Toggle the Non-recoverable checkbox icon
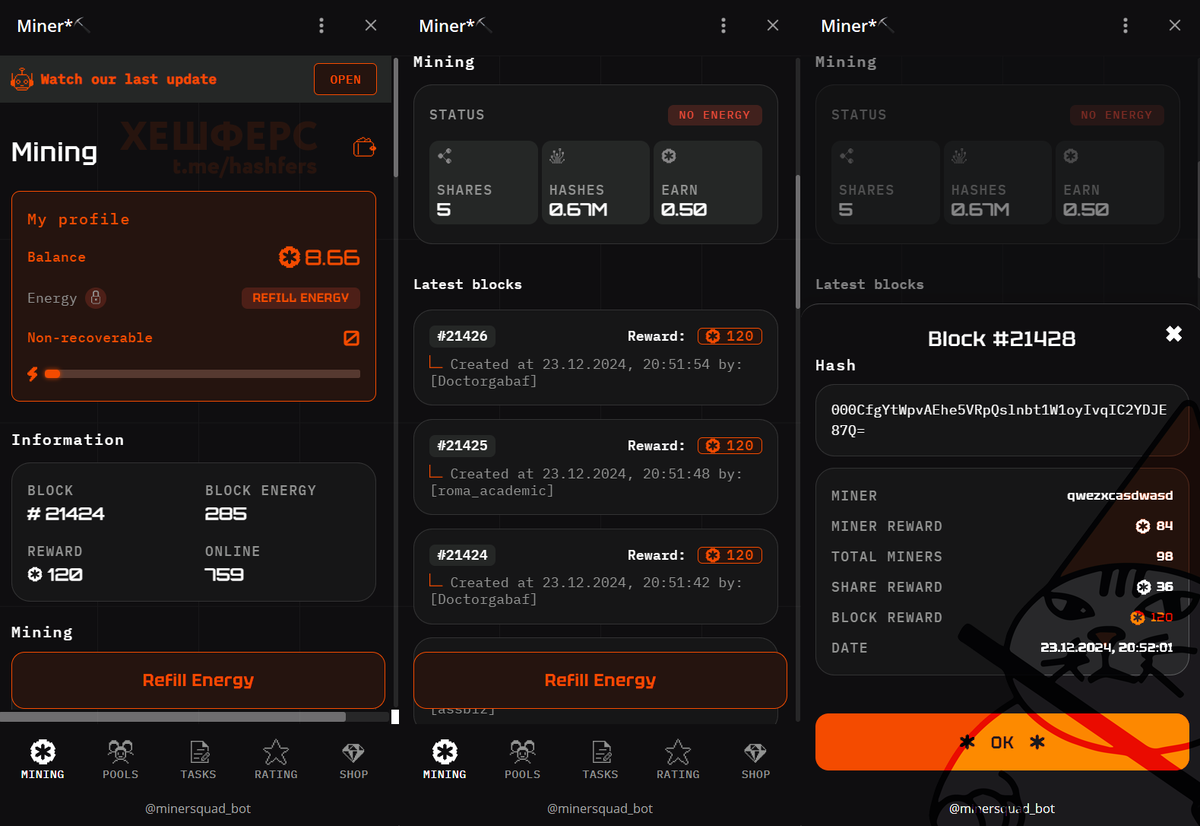This screenshot has width=1200, height=826. click(351, 338)
